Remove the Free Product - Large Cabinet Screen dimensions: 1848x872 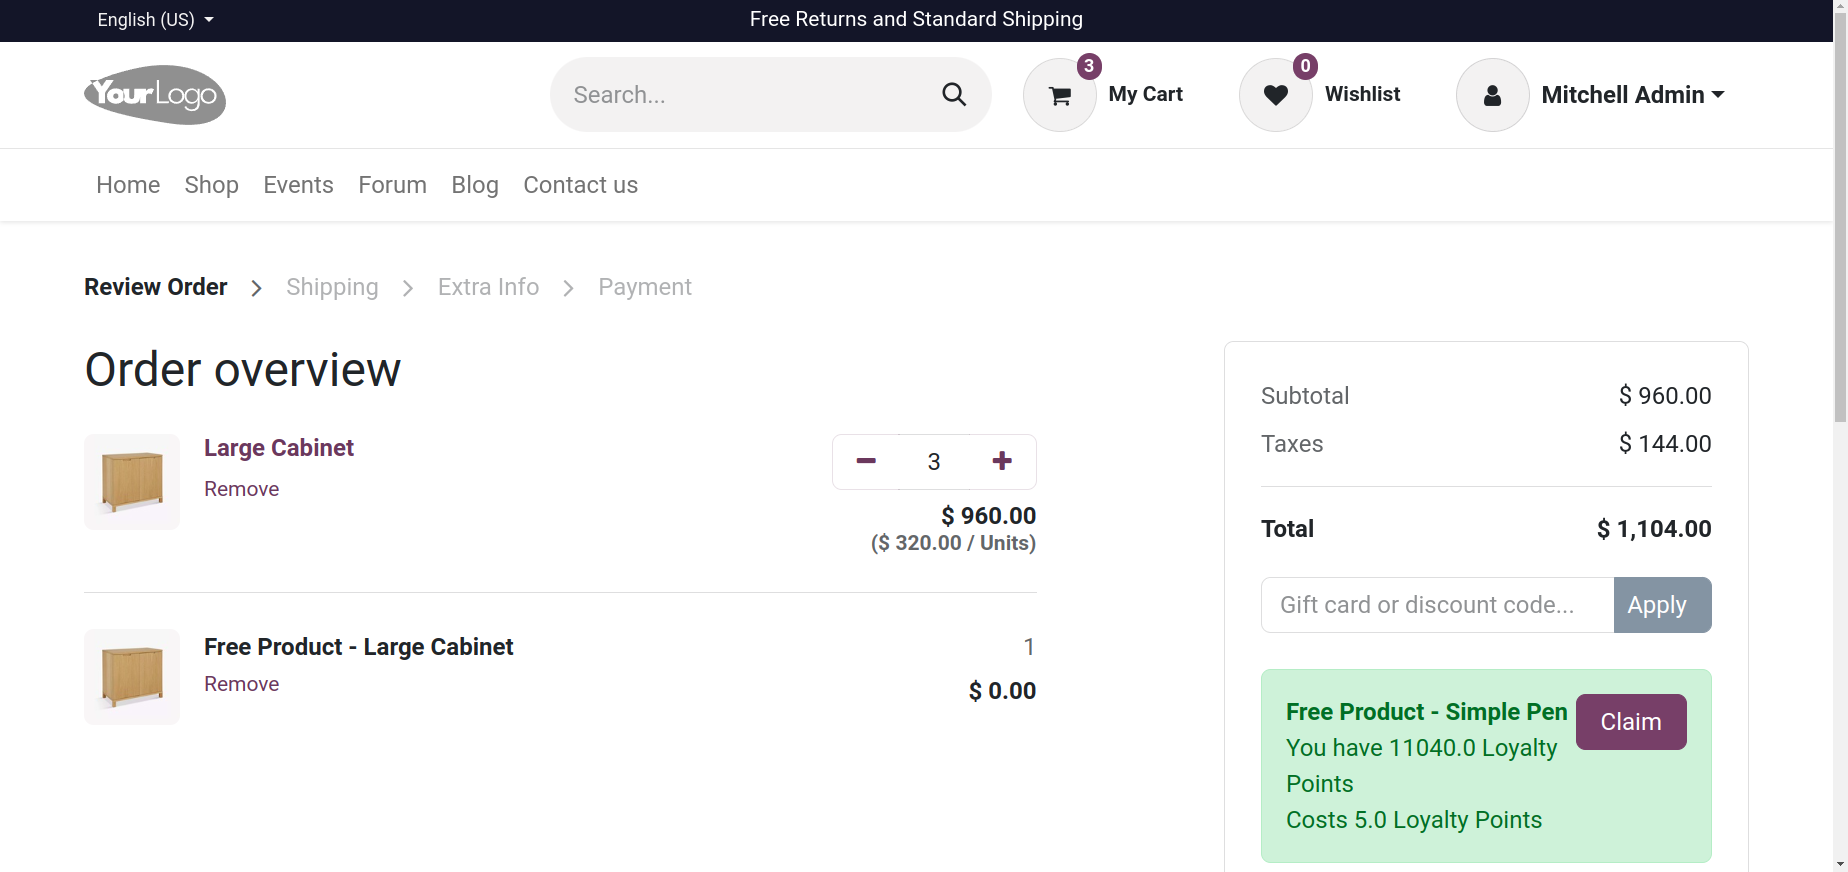click(x=241, y=684)
